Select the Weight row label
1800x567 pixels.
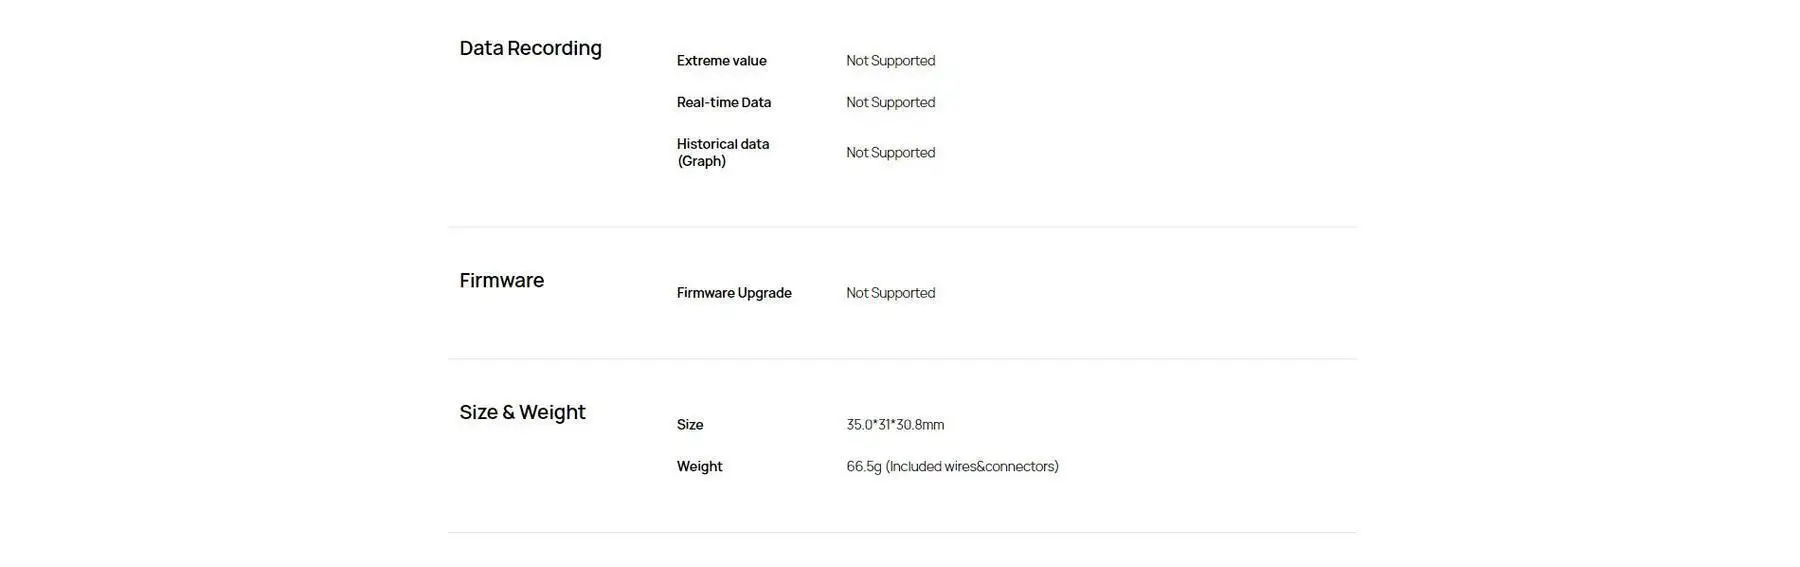(699, 467)
